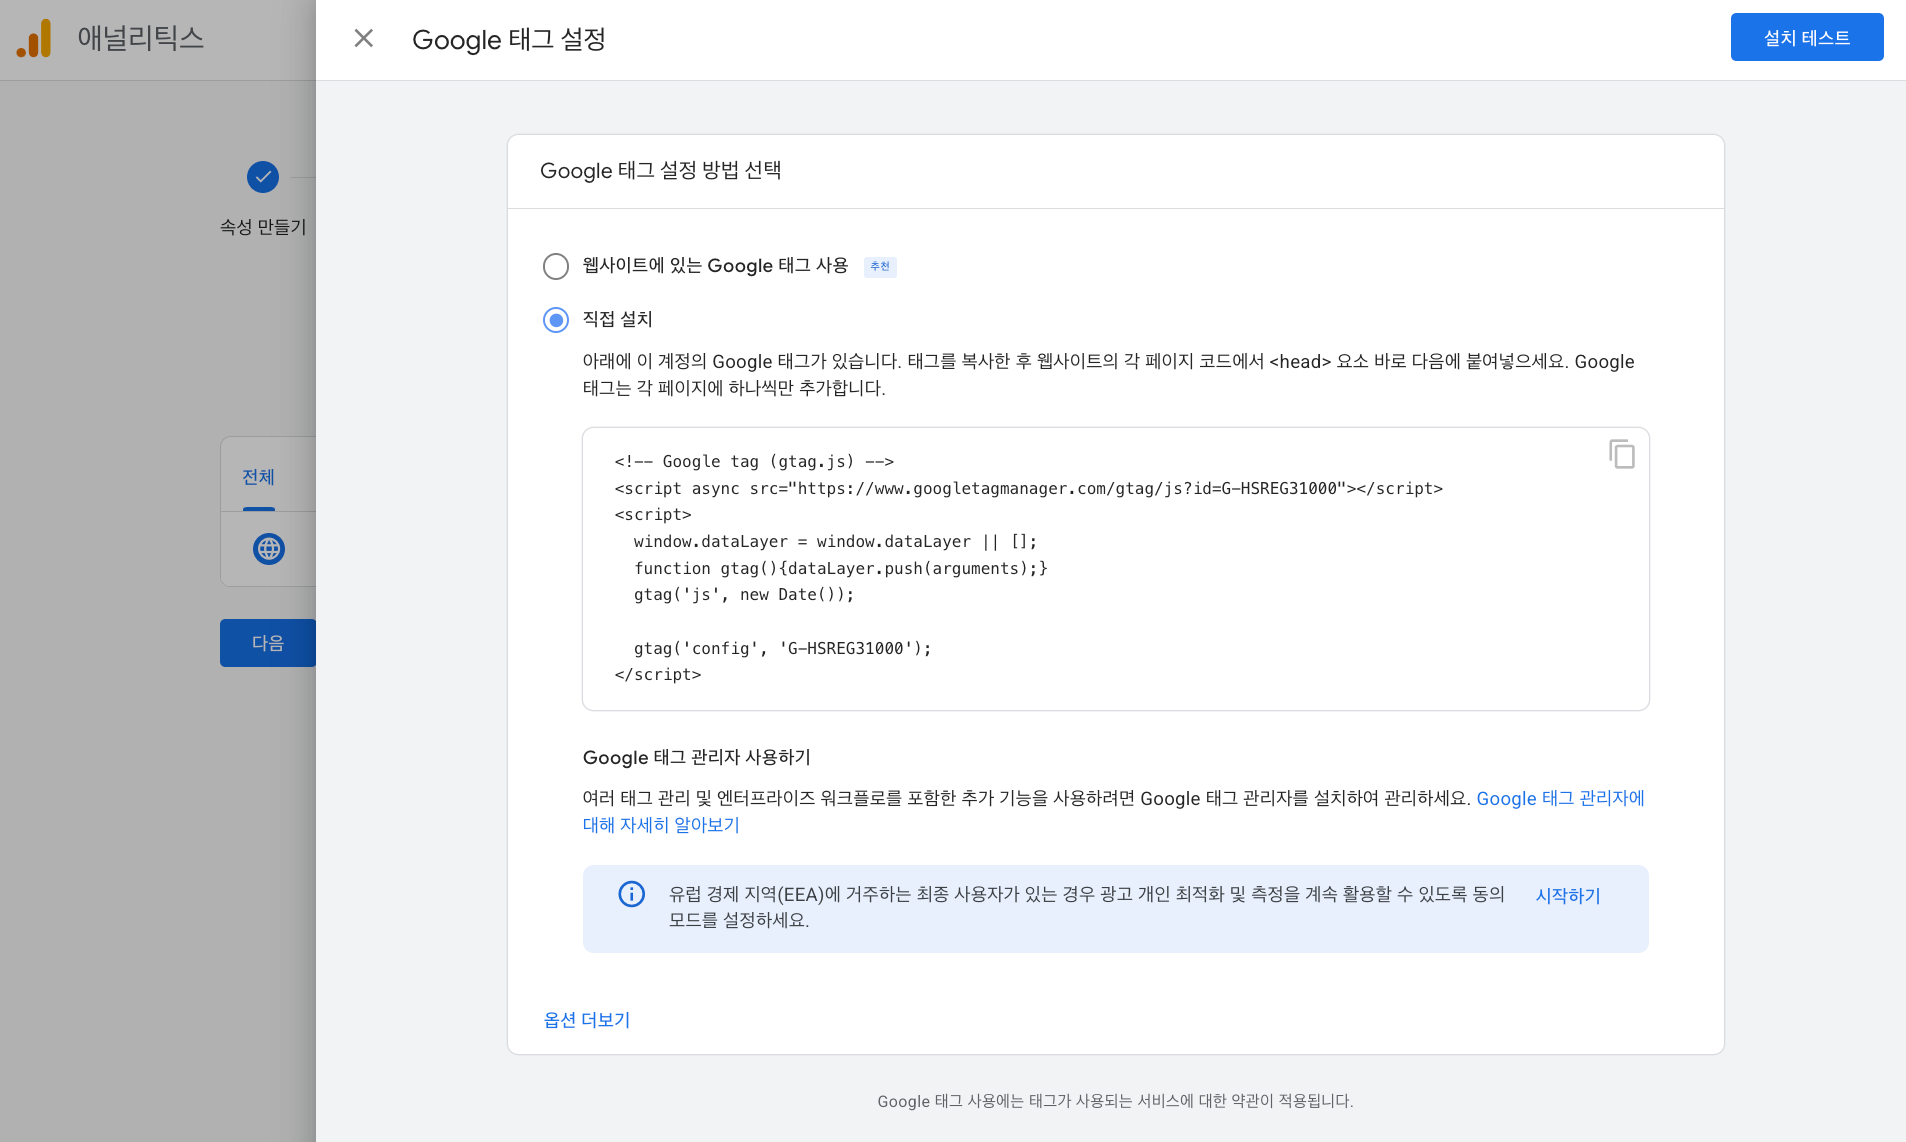Click the terms notice text at bottom
Viewport: 1906px width, 1142px height.
point(1115,1101)
